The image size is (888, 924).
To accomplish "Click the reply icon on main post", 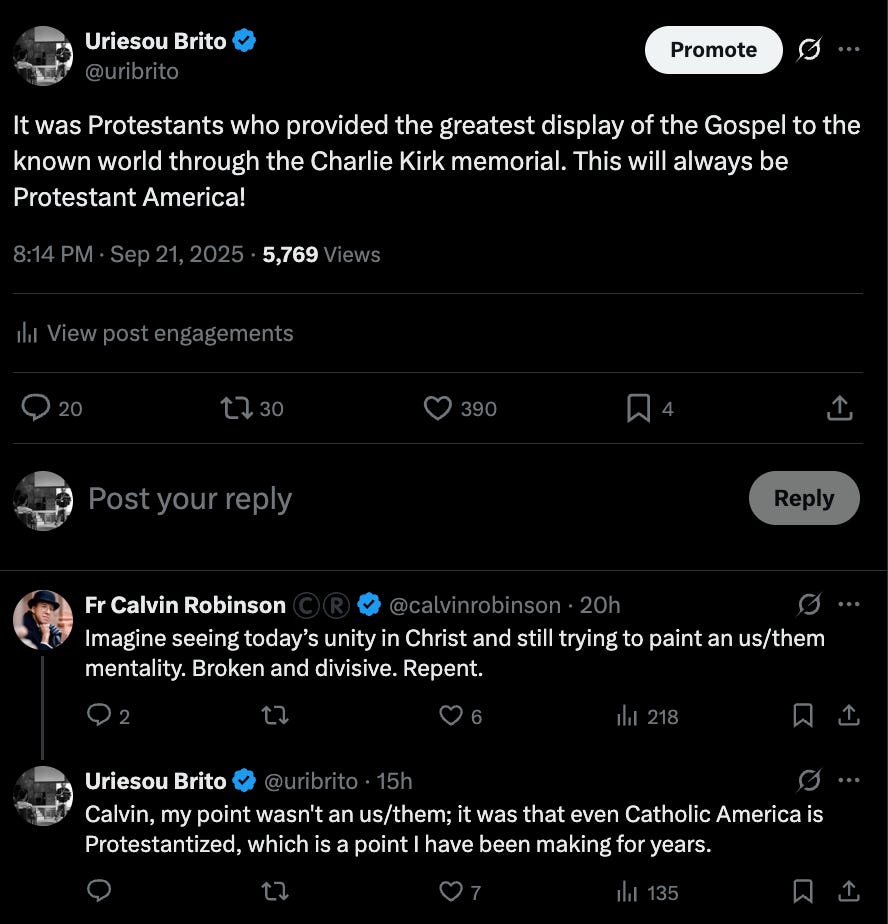I will click(37, 408).
